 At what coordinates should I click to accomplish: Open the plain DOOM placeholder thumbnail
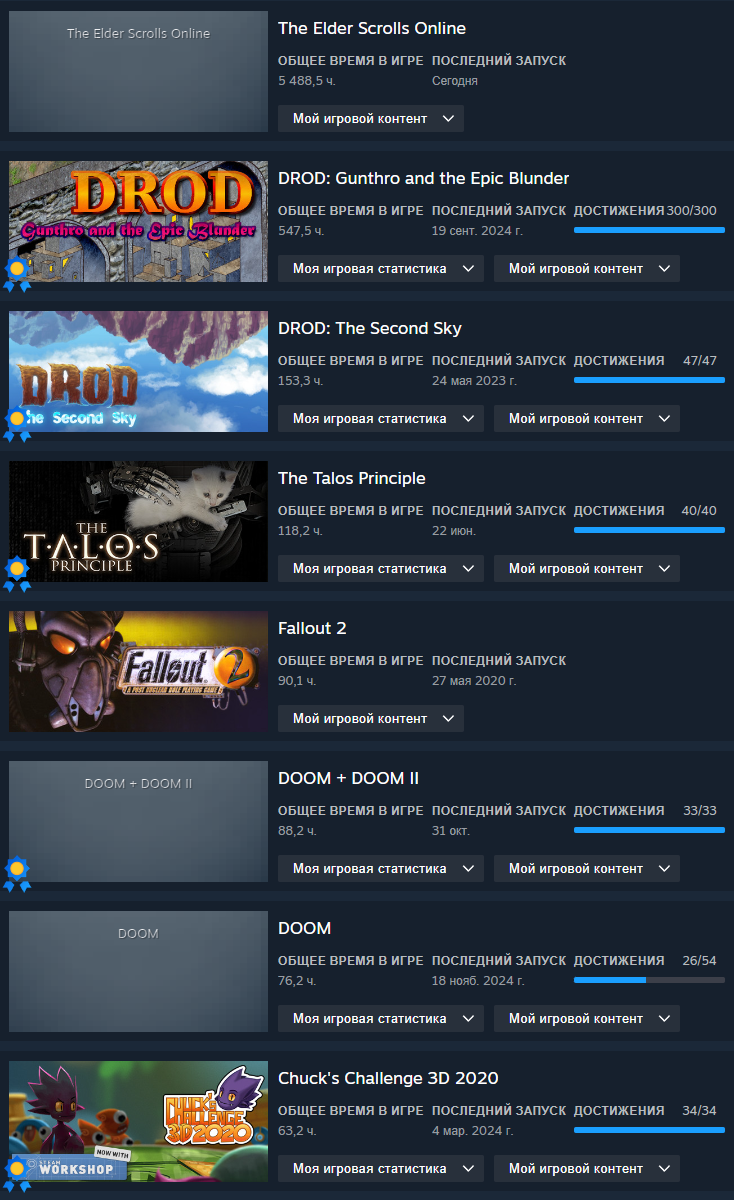pyautogui.click(x=138, y=971)
